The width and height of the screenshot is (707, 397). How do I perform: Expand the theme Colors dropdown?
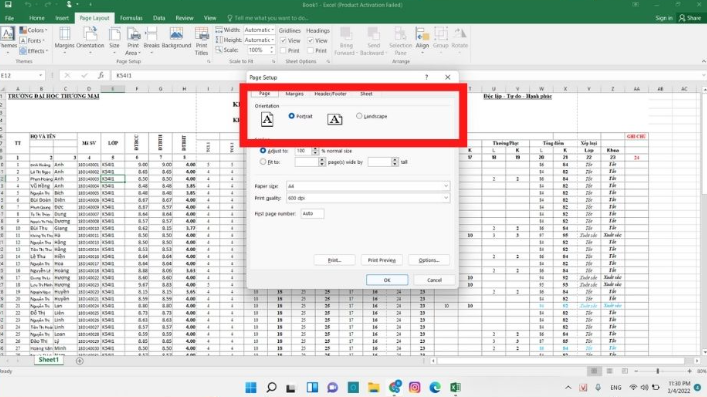[33, 30]
